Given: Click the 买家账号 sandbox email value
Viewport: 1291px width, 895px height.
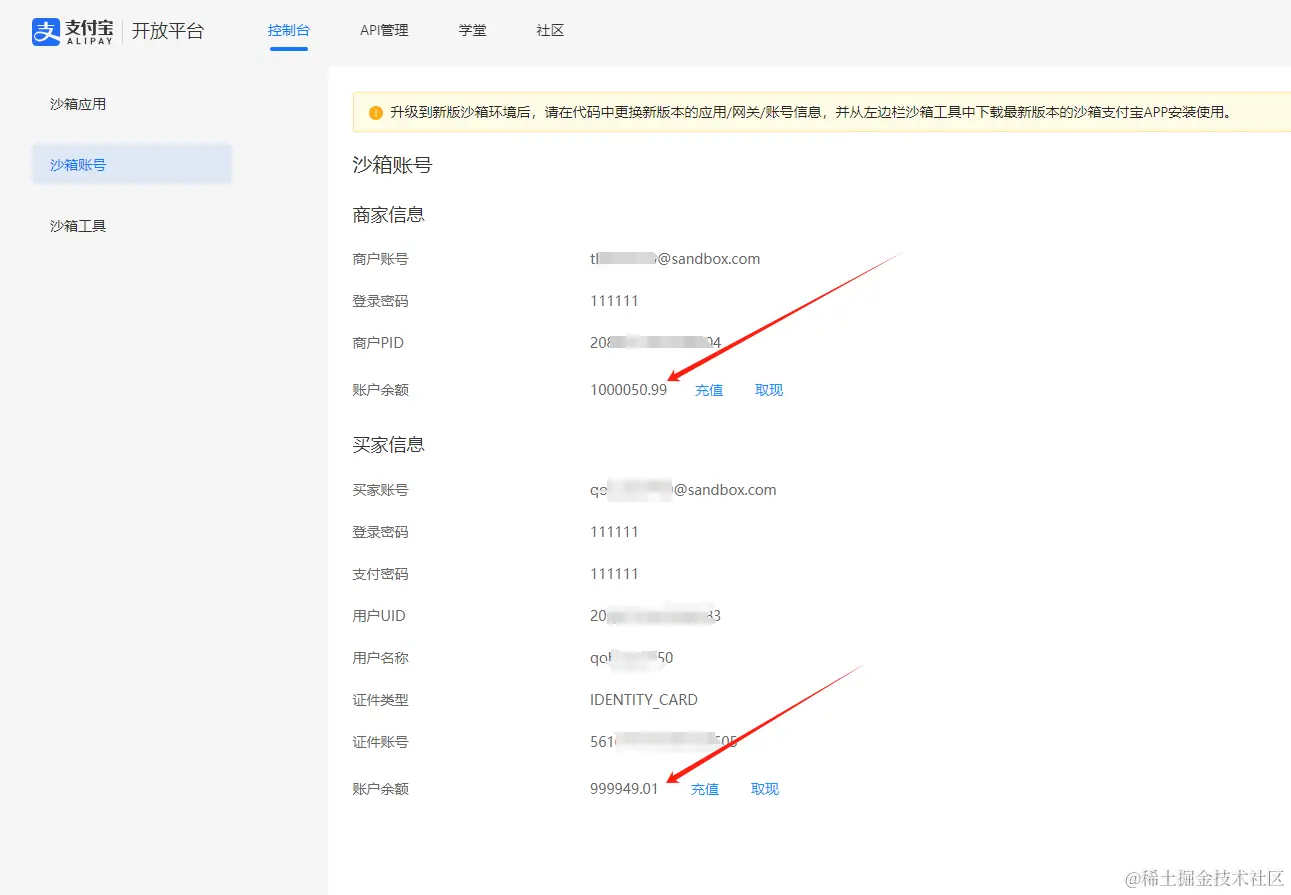Looking at the screenshot, I should pyautogui.click(x=683, y=490).
